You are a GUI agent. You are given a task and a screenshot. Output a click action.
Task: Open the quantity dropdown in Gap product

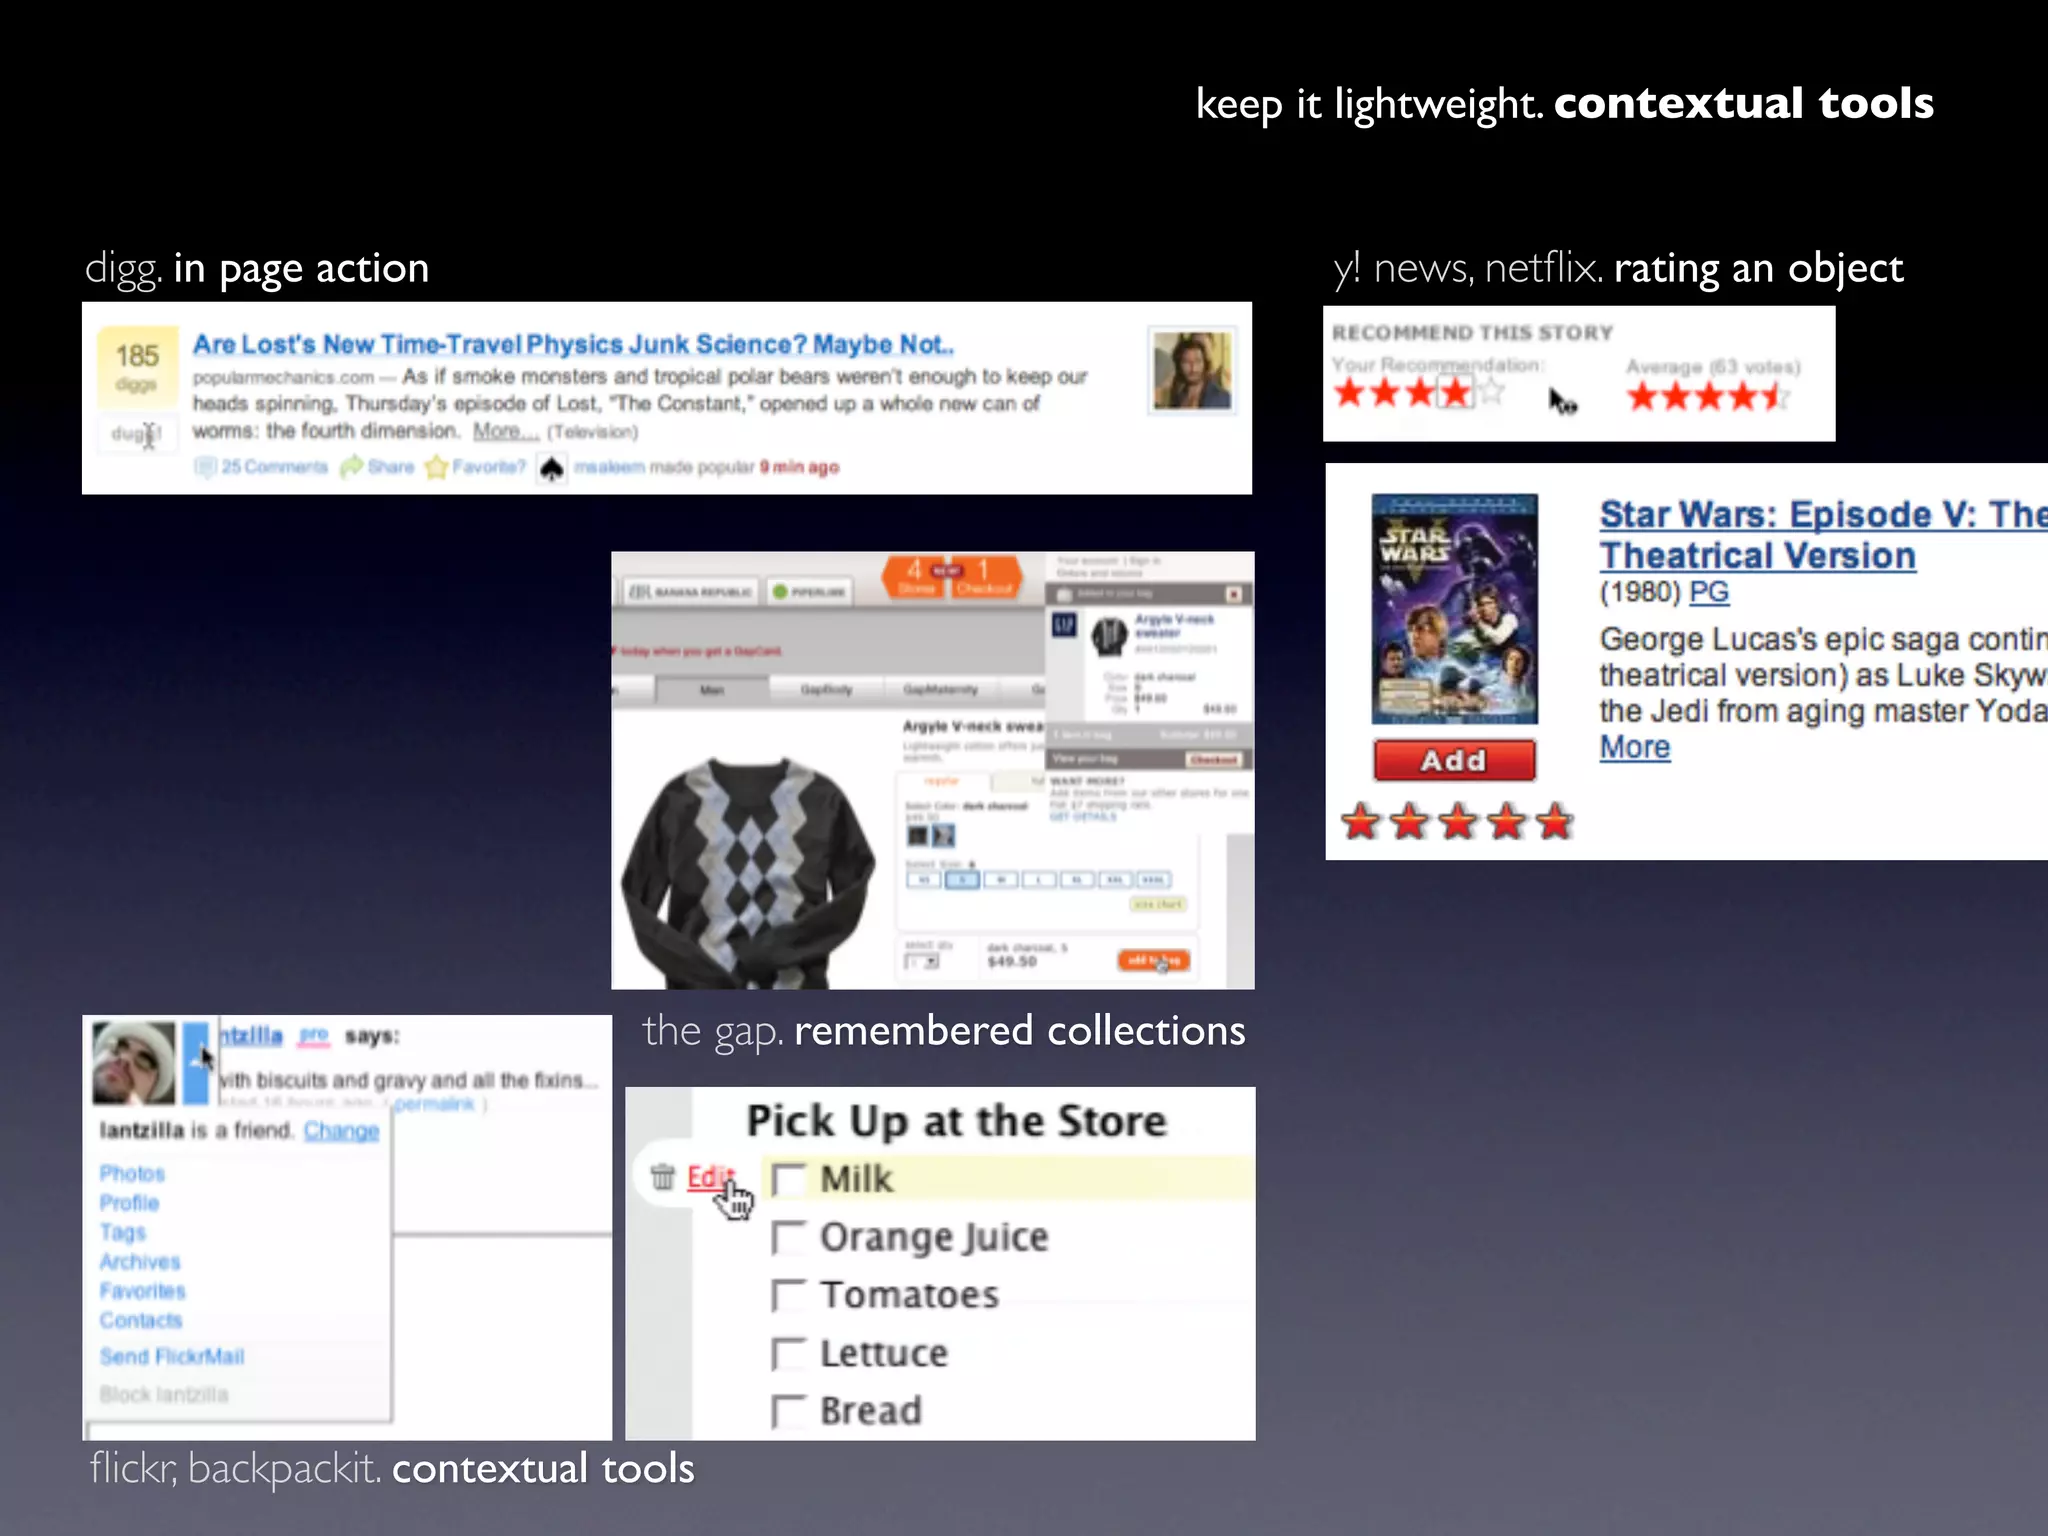[922, 962]
